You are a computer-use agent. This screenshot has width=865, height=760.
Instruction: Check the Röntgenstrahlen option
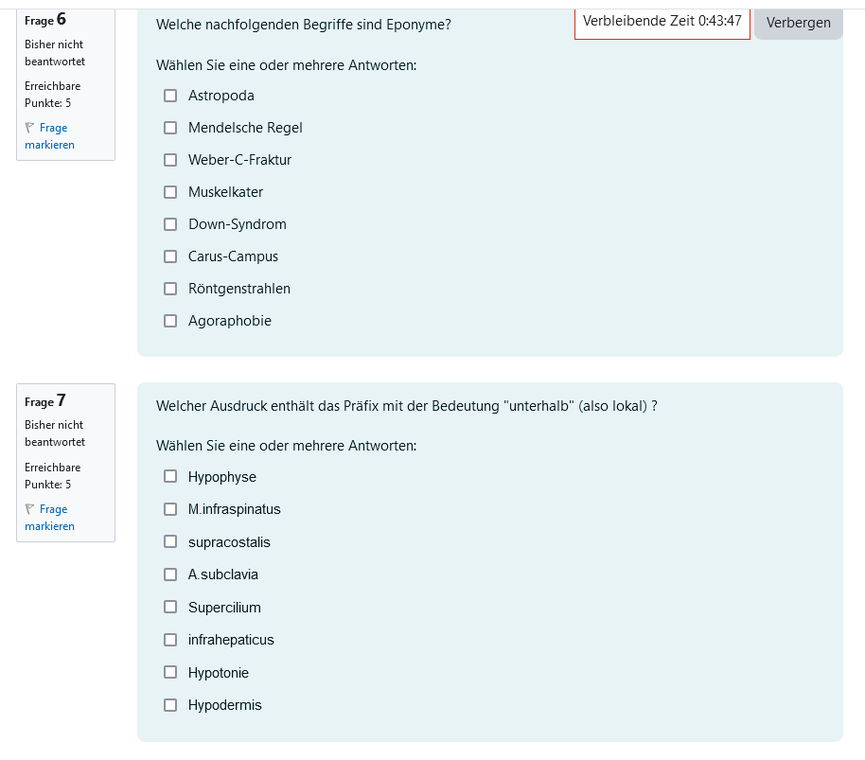point(170,288)
